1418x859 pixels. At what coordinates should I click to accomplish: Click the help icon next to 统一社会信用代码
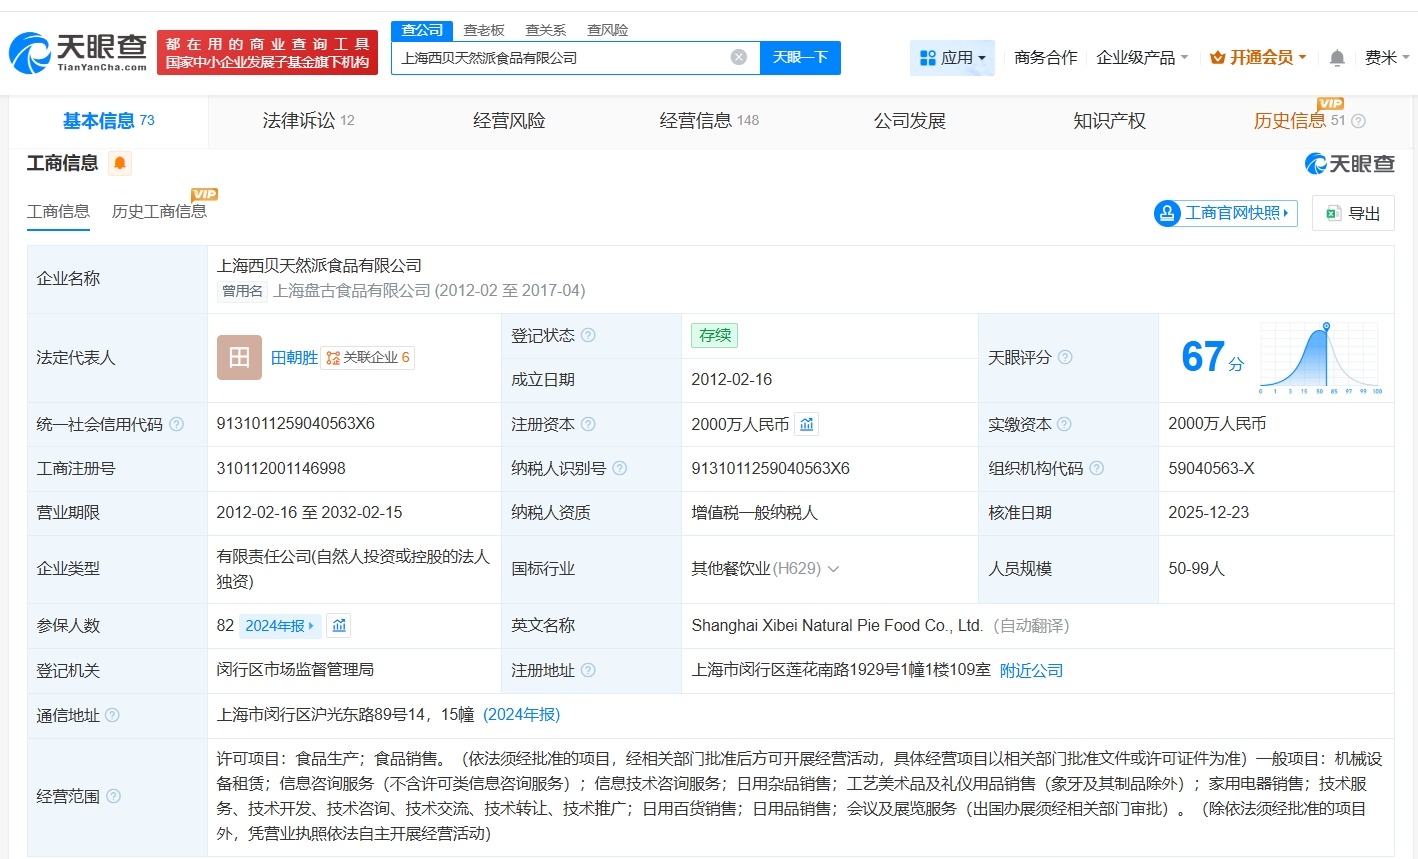[x=177, y=424]
